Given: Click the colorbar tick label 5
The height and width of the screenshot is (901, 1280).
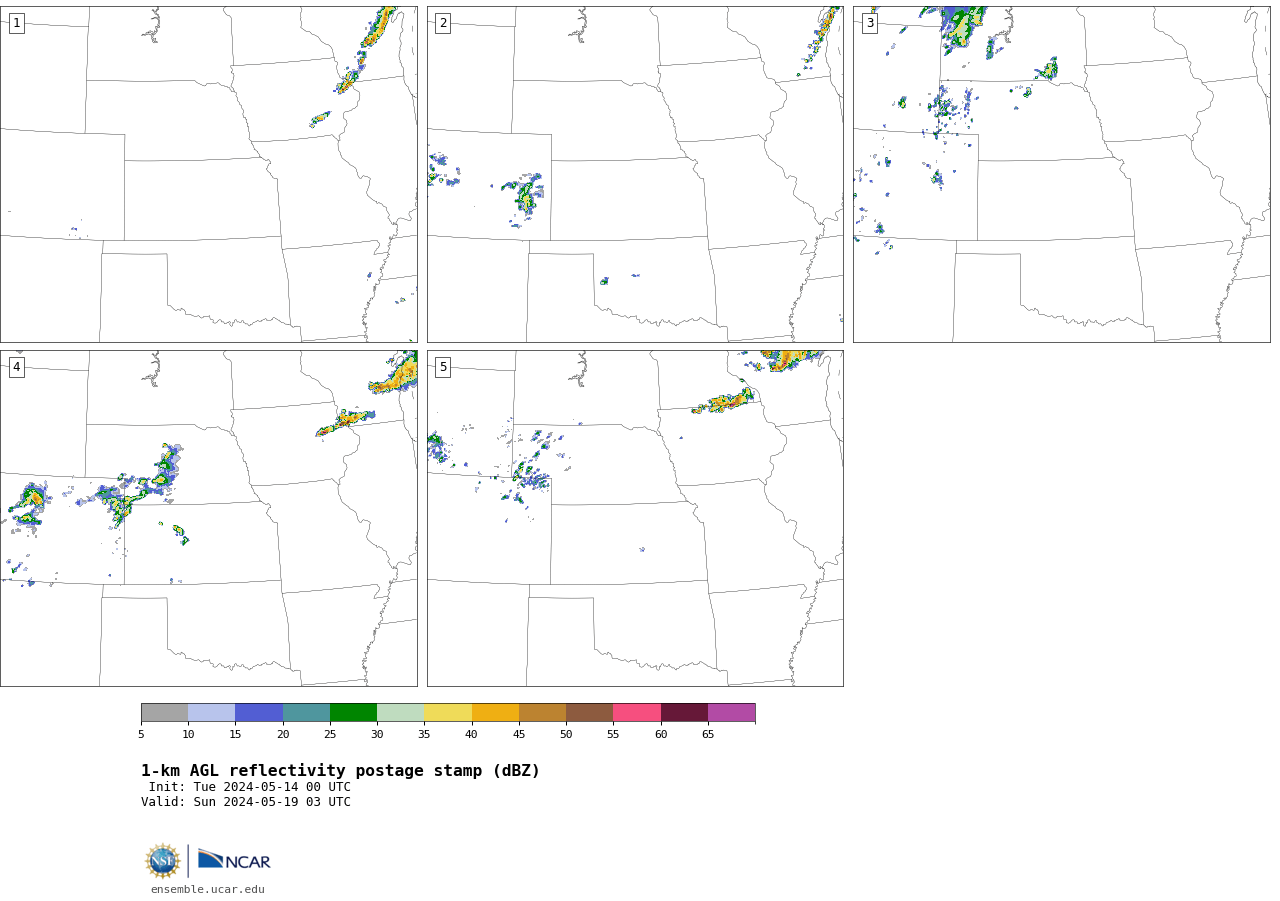Looking at the screenshot, I should (x=141, y=735).
